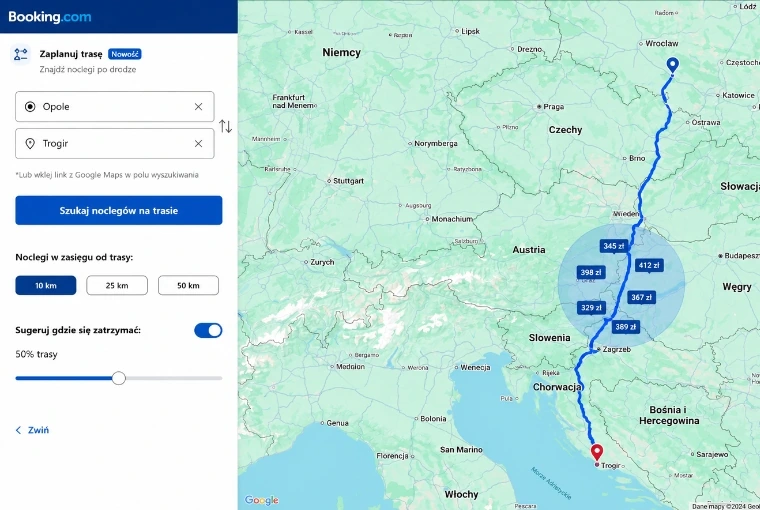The height and width of the screenshot is (510, 760).
Task: Click the Monachium city label on map
Action: (452, 219)
